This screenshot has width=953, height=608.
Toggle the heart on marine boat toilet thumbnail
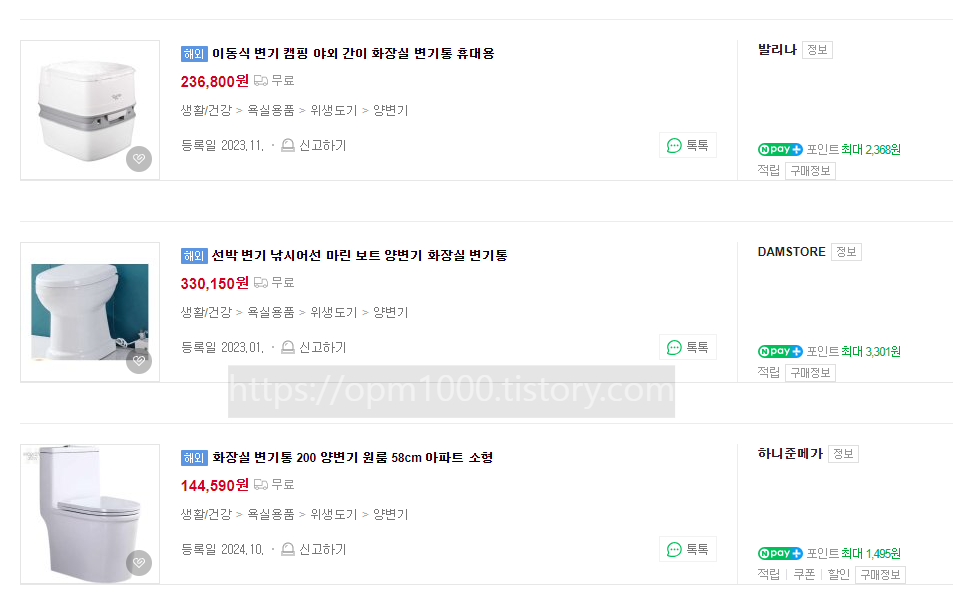(x=139, y=362)
